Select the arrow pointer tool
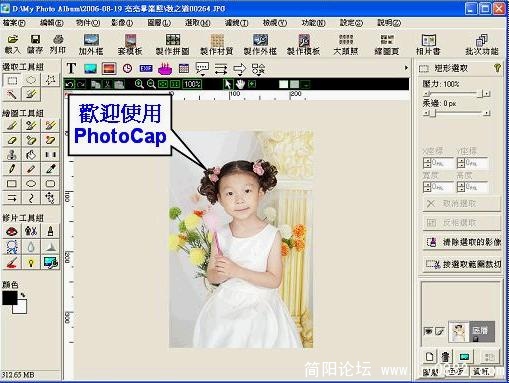Screen dimensions: 509x383 (x=228, y=84)
